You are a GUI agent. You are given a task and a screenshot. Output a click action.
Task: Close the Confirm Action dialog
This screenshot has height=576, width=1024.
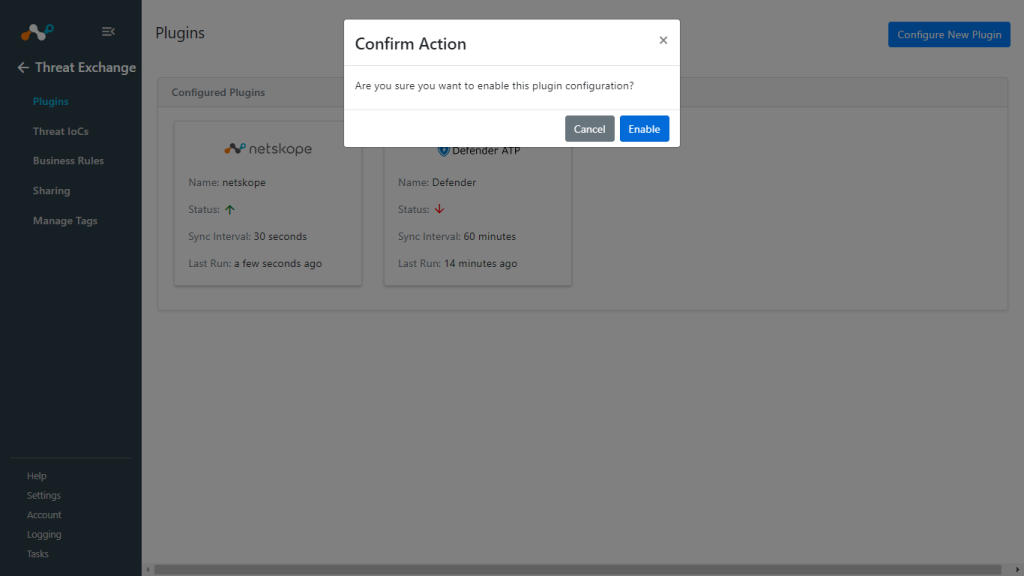click(x=663, y=40)
